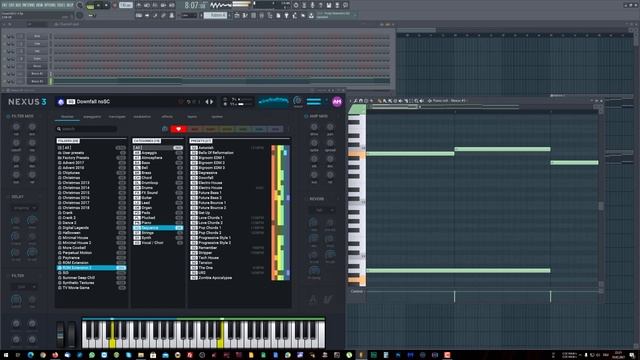Click the AM user avatar in Nexus
Screen dimensions: 640x360
[337, 102]
